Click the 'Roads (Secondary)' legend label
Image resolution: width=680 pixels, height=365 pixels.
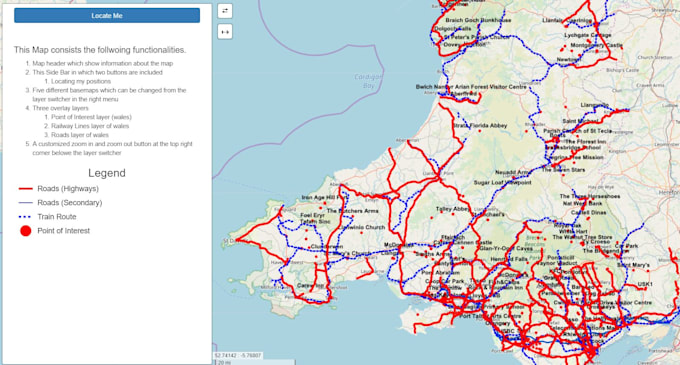point(70,202)
